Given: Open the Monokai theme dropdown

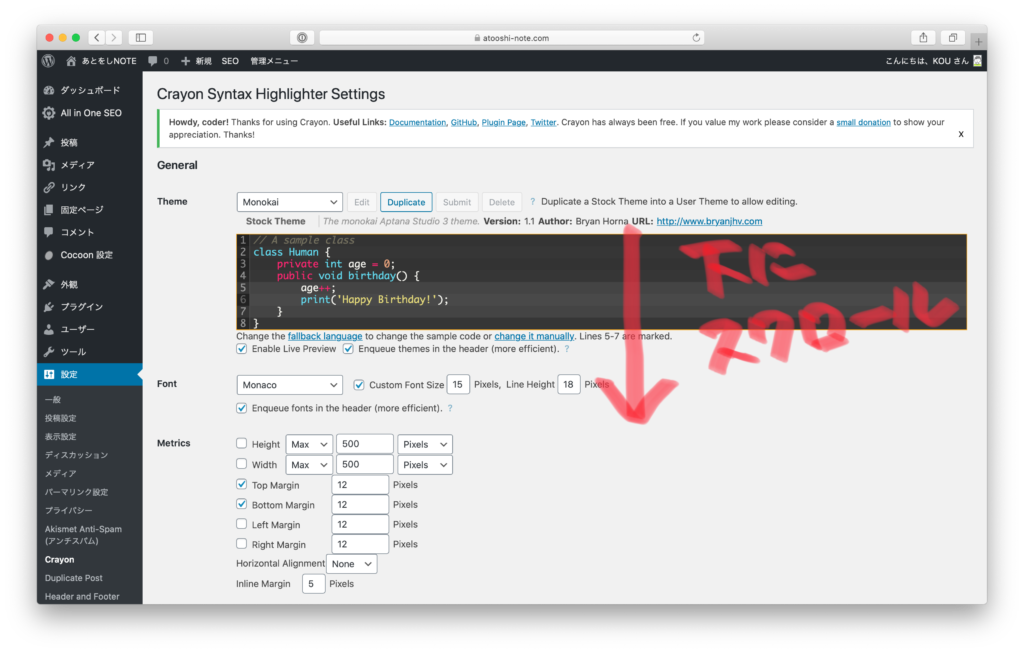Looking at the screenshot, I should (x=290, y=202).
